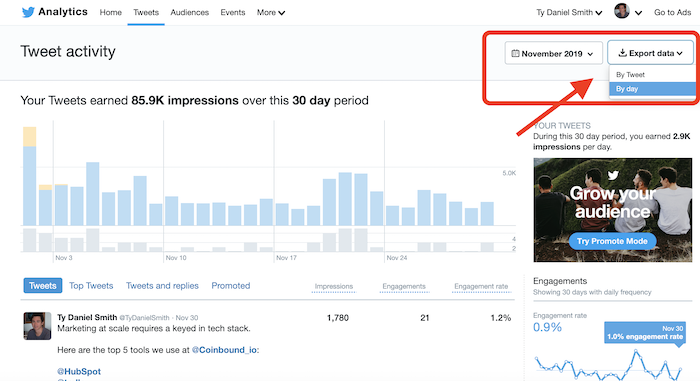The height and width of the screenshot is (381, 700).
Task: Open the @Coinbound_io mention link
Action: pos(224,350)
